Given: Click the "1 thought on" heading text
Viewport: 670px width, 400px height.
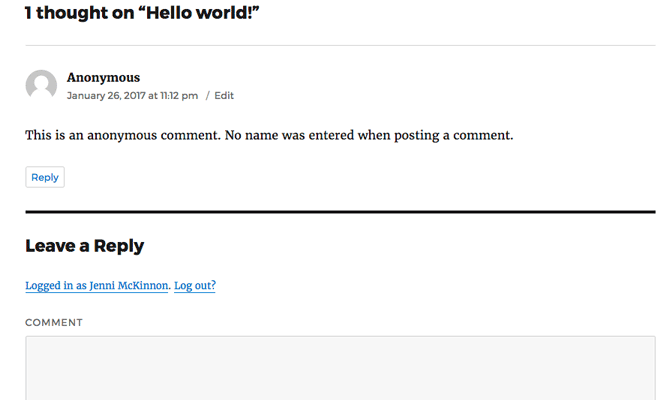Looking at the screenshot, I should tap(73, 13).
